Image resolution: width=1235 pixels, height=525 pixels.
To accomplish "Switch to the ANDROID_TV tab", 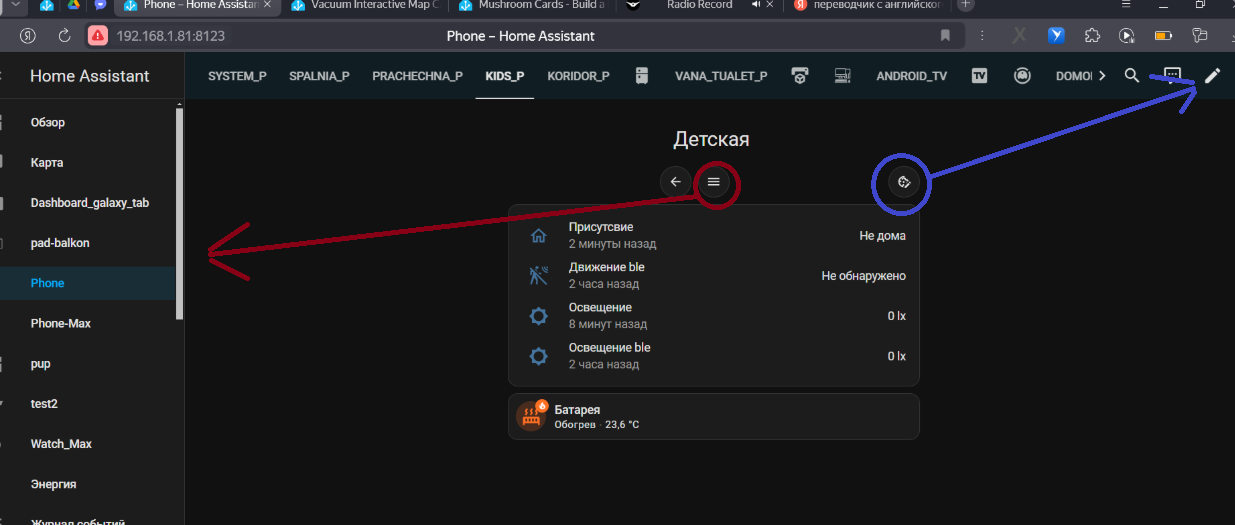I will (x=911, y=76).
